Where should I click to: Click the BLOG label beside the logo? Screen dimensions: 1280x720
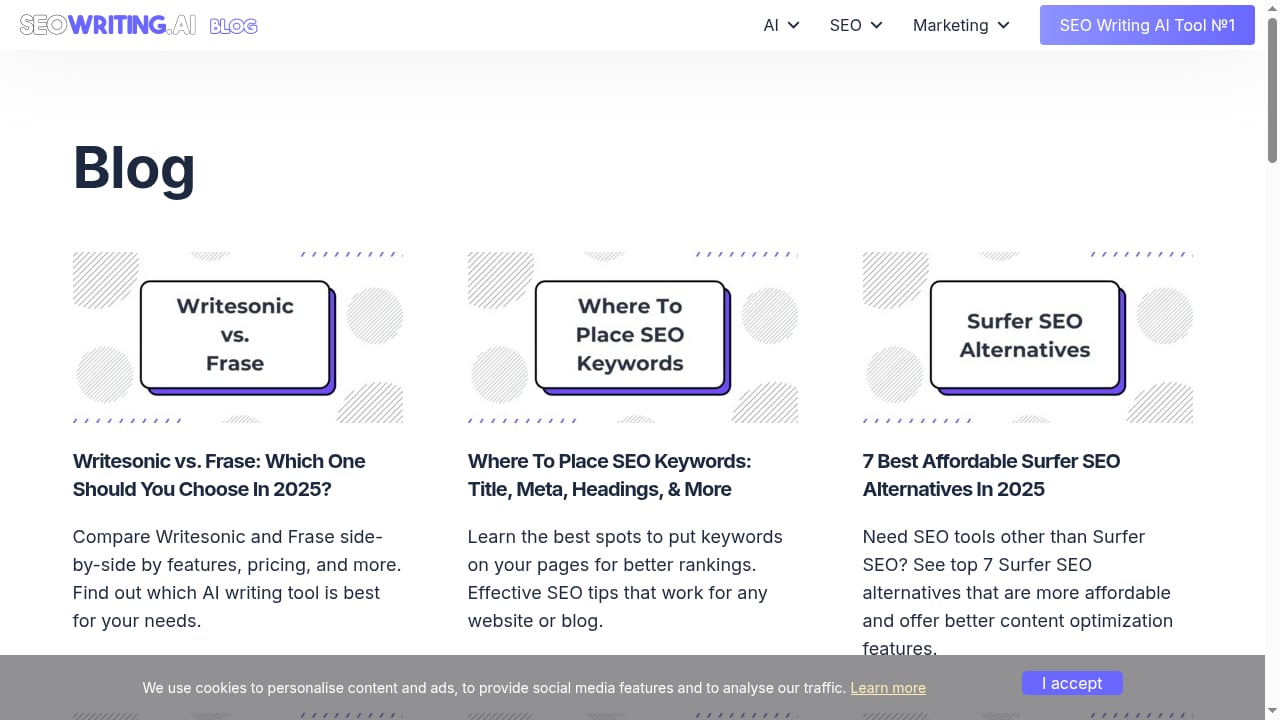[234, 26]
